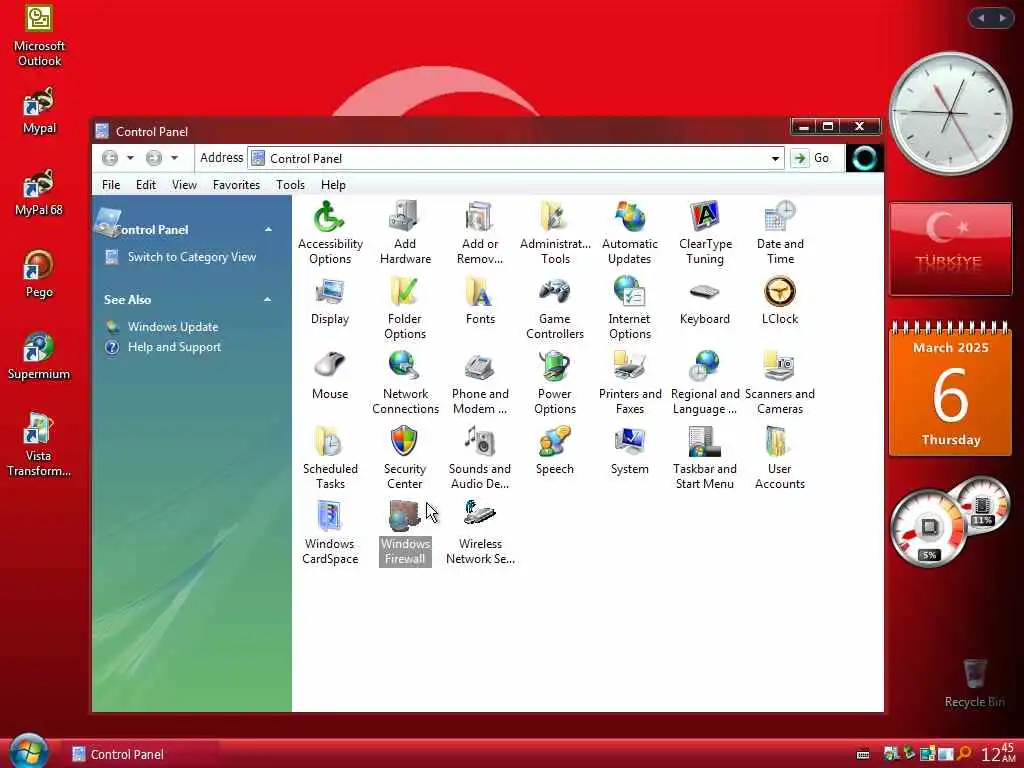Click the Go button beside address bar
1024x768 pixels.
coord(810,158)
